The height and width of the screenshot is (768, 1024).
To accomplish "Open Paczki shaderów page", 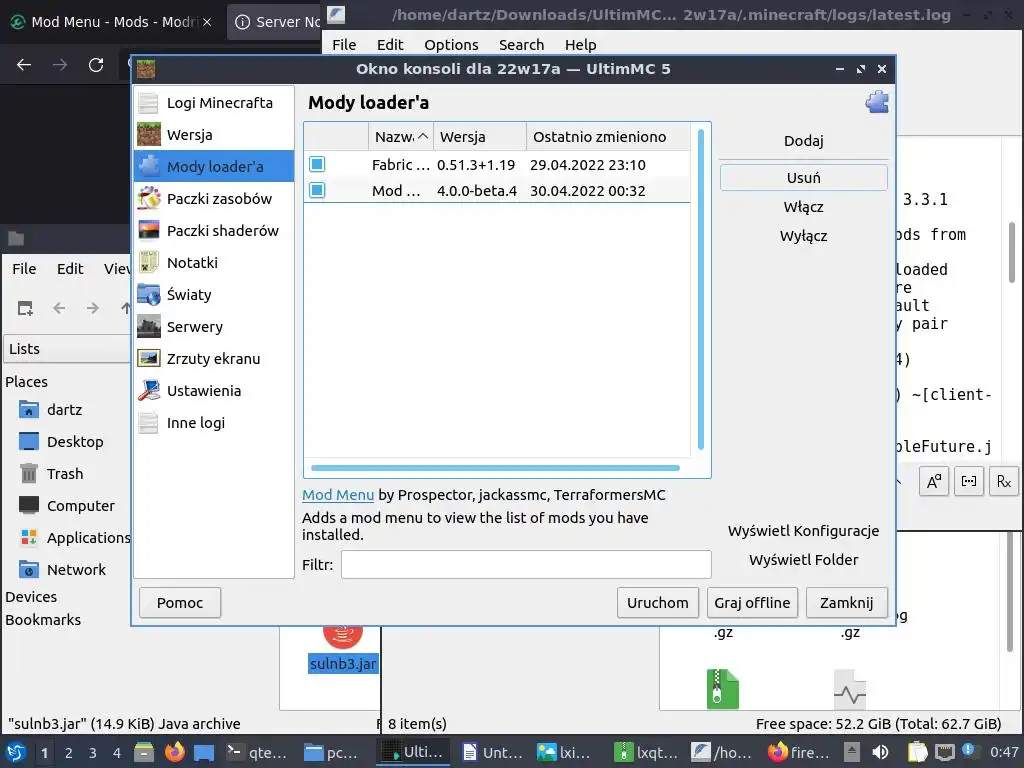I will [214, 231].
